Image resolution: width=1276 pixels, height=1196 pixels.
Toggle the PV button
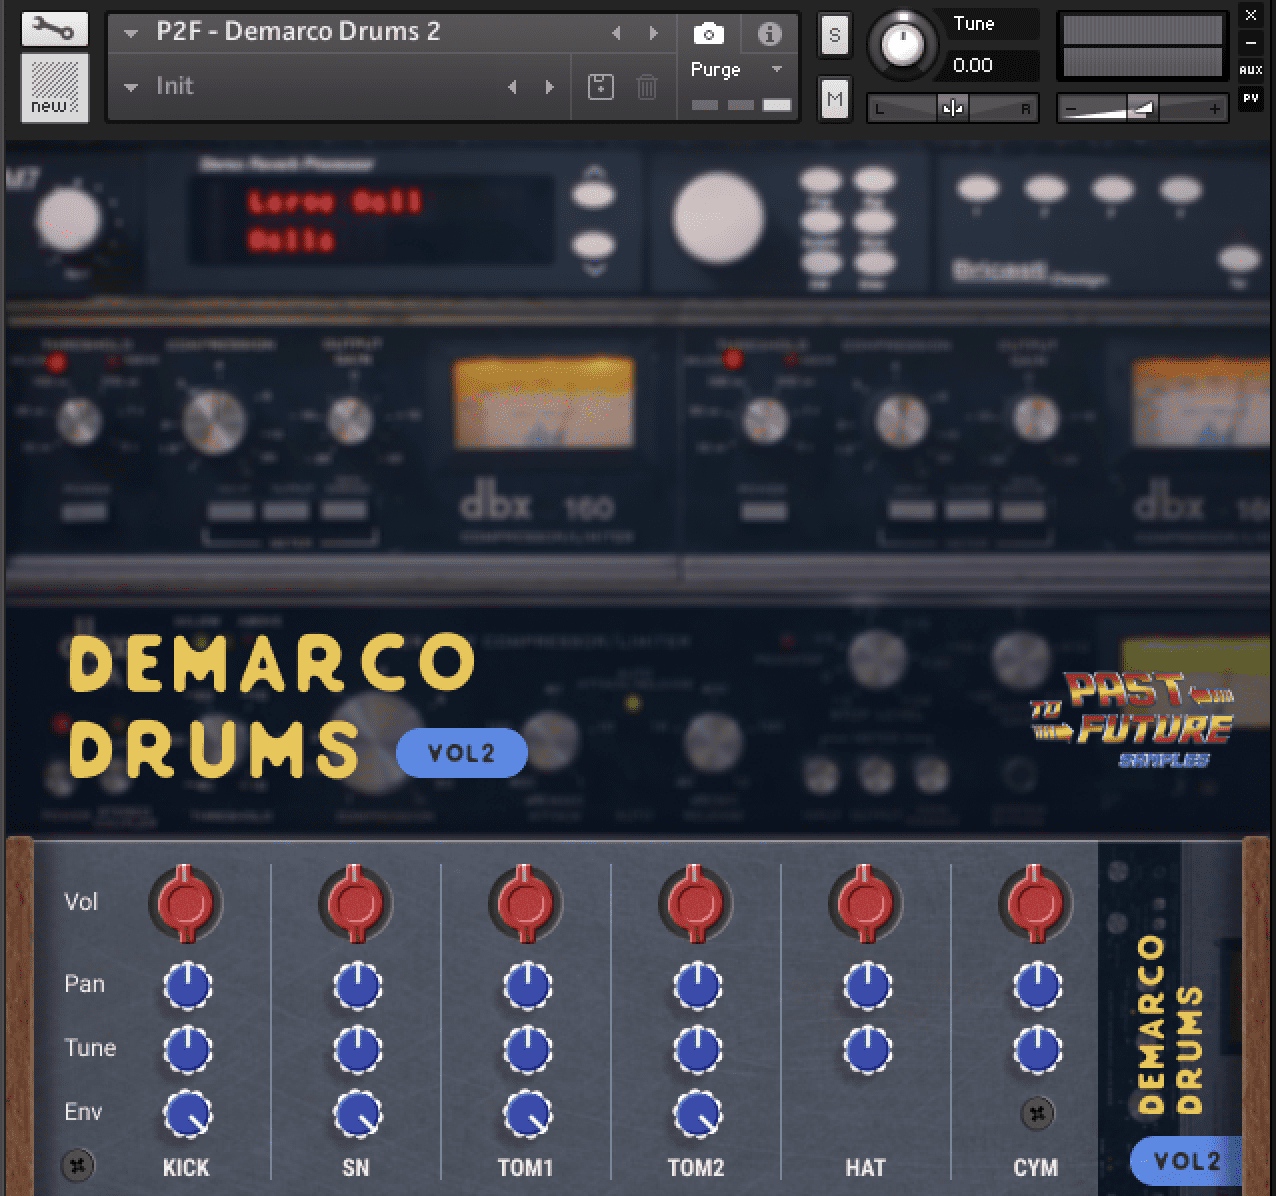point(1250,98)
